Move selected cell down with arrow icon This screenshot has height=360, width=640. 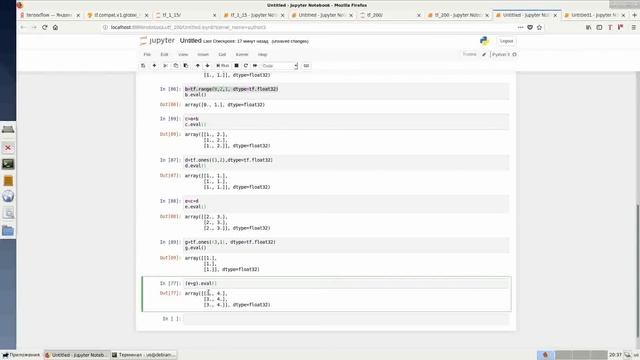point(207,66)
